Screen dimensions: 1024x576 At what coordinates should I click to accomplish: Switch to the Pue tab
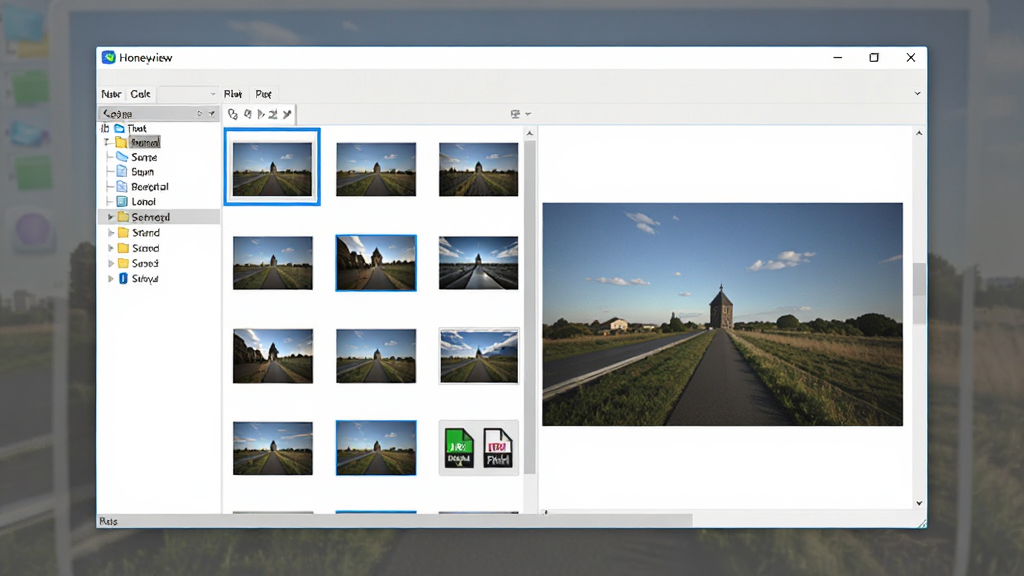point(263,94)
